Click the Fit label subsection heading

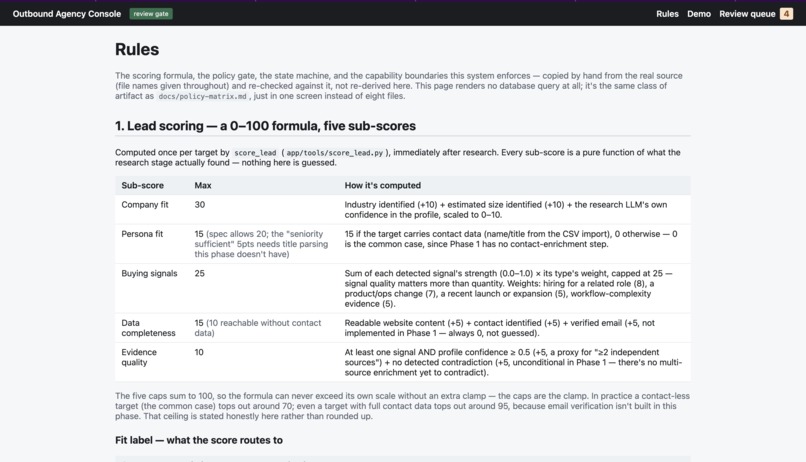coord(199,440)
